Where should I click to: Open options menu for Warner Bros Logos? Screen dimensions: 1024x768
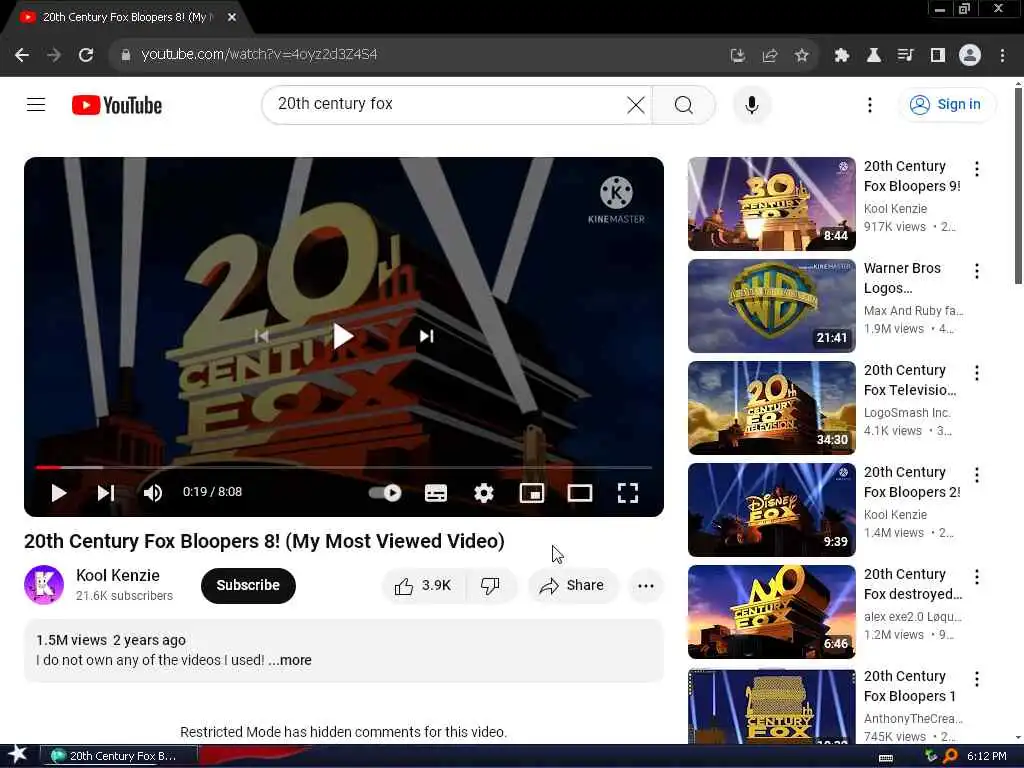(976, 271)
